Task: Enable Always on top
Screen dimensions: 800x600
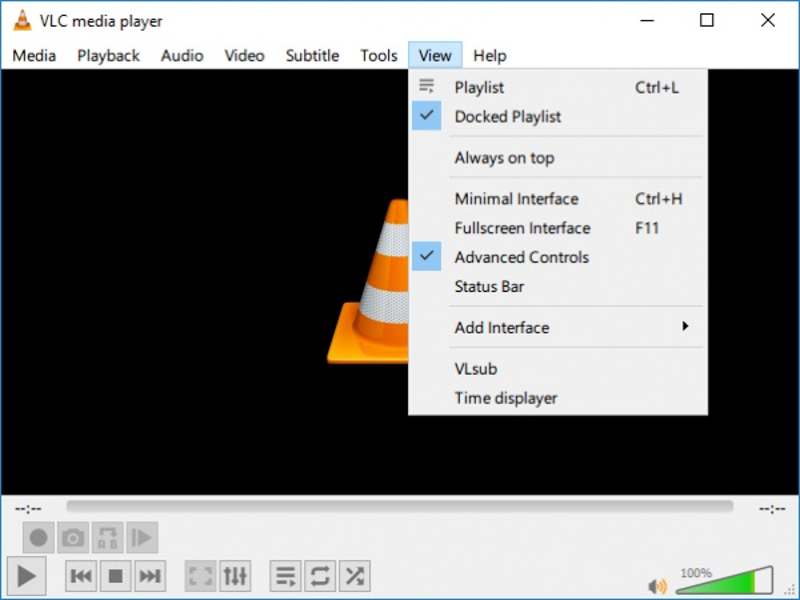Action: [x=504, y=158]
